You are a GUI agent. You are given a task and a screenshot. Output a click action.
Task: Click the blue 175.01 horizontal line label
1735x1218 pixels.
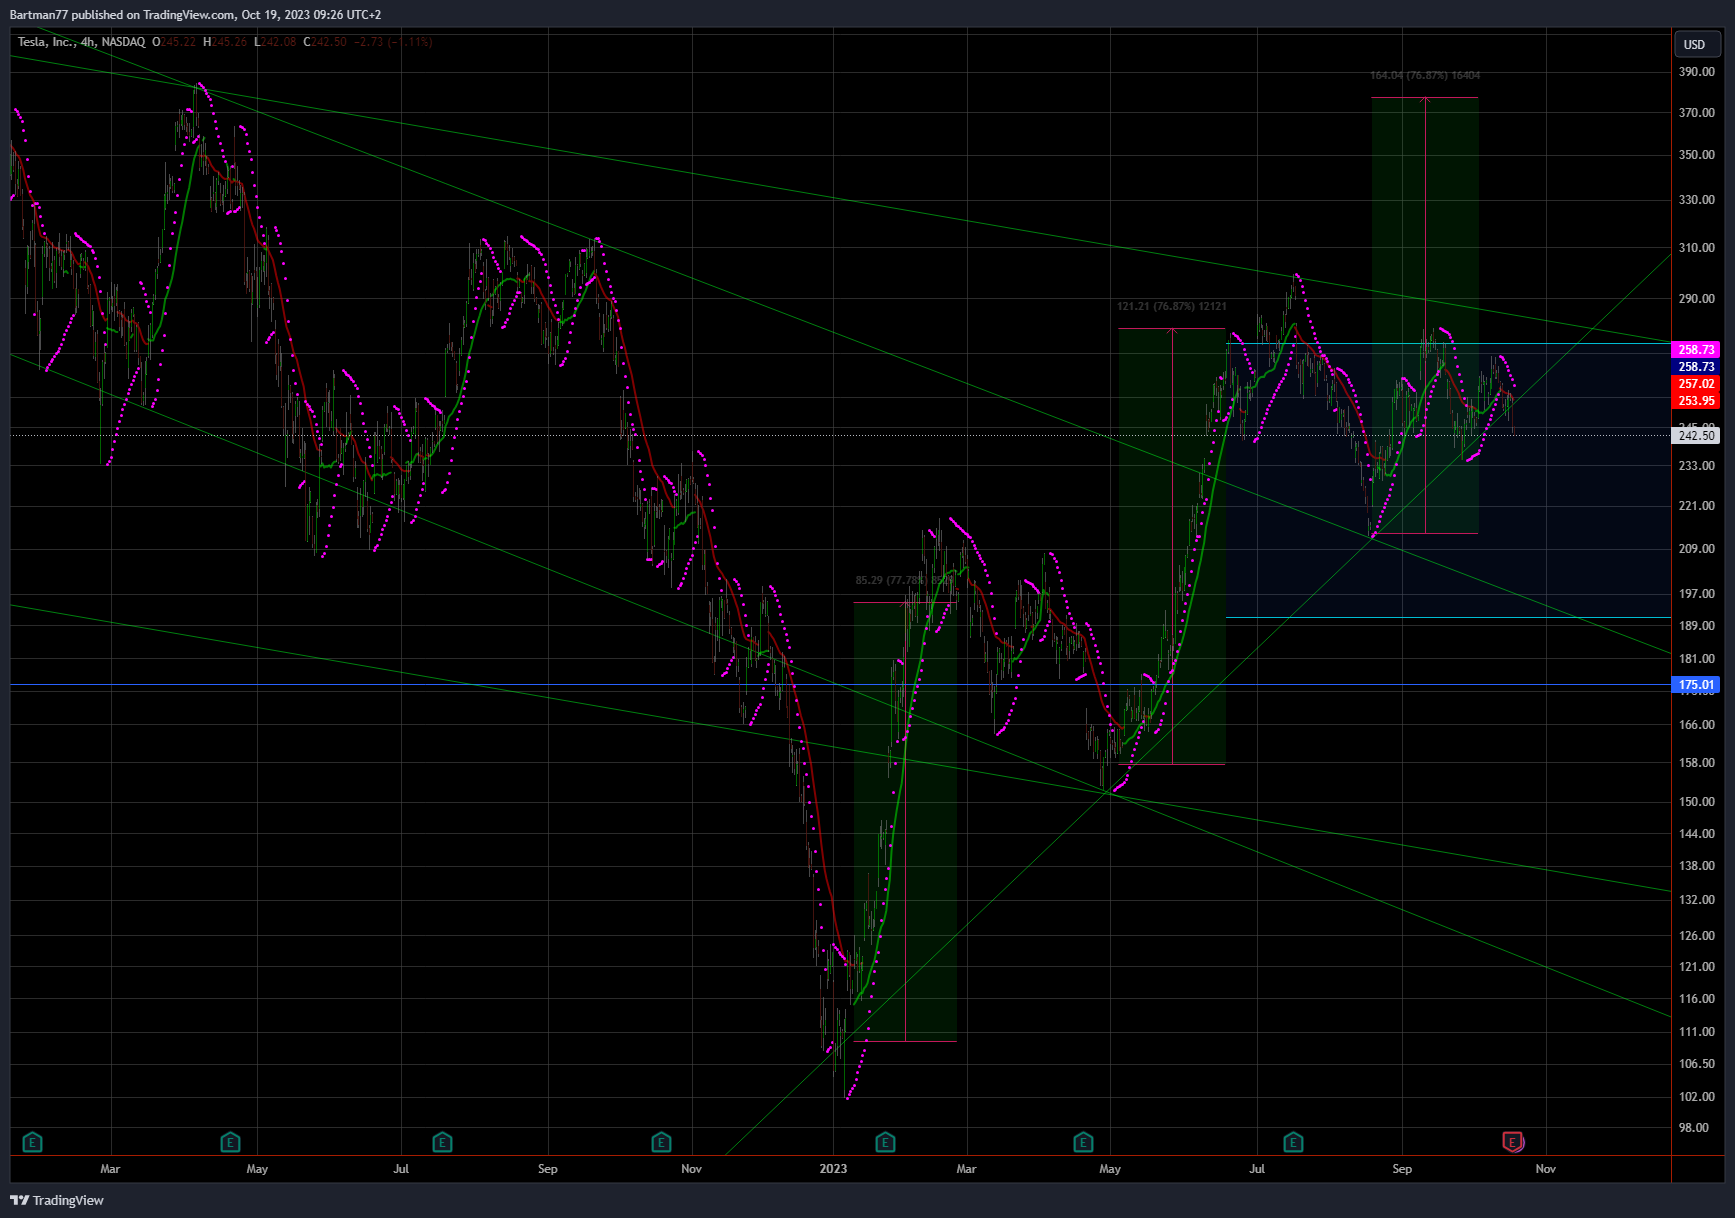click(1696, 685)
